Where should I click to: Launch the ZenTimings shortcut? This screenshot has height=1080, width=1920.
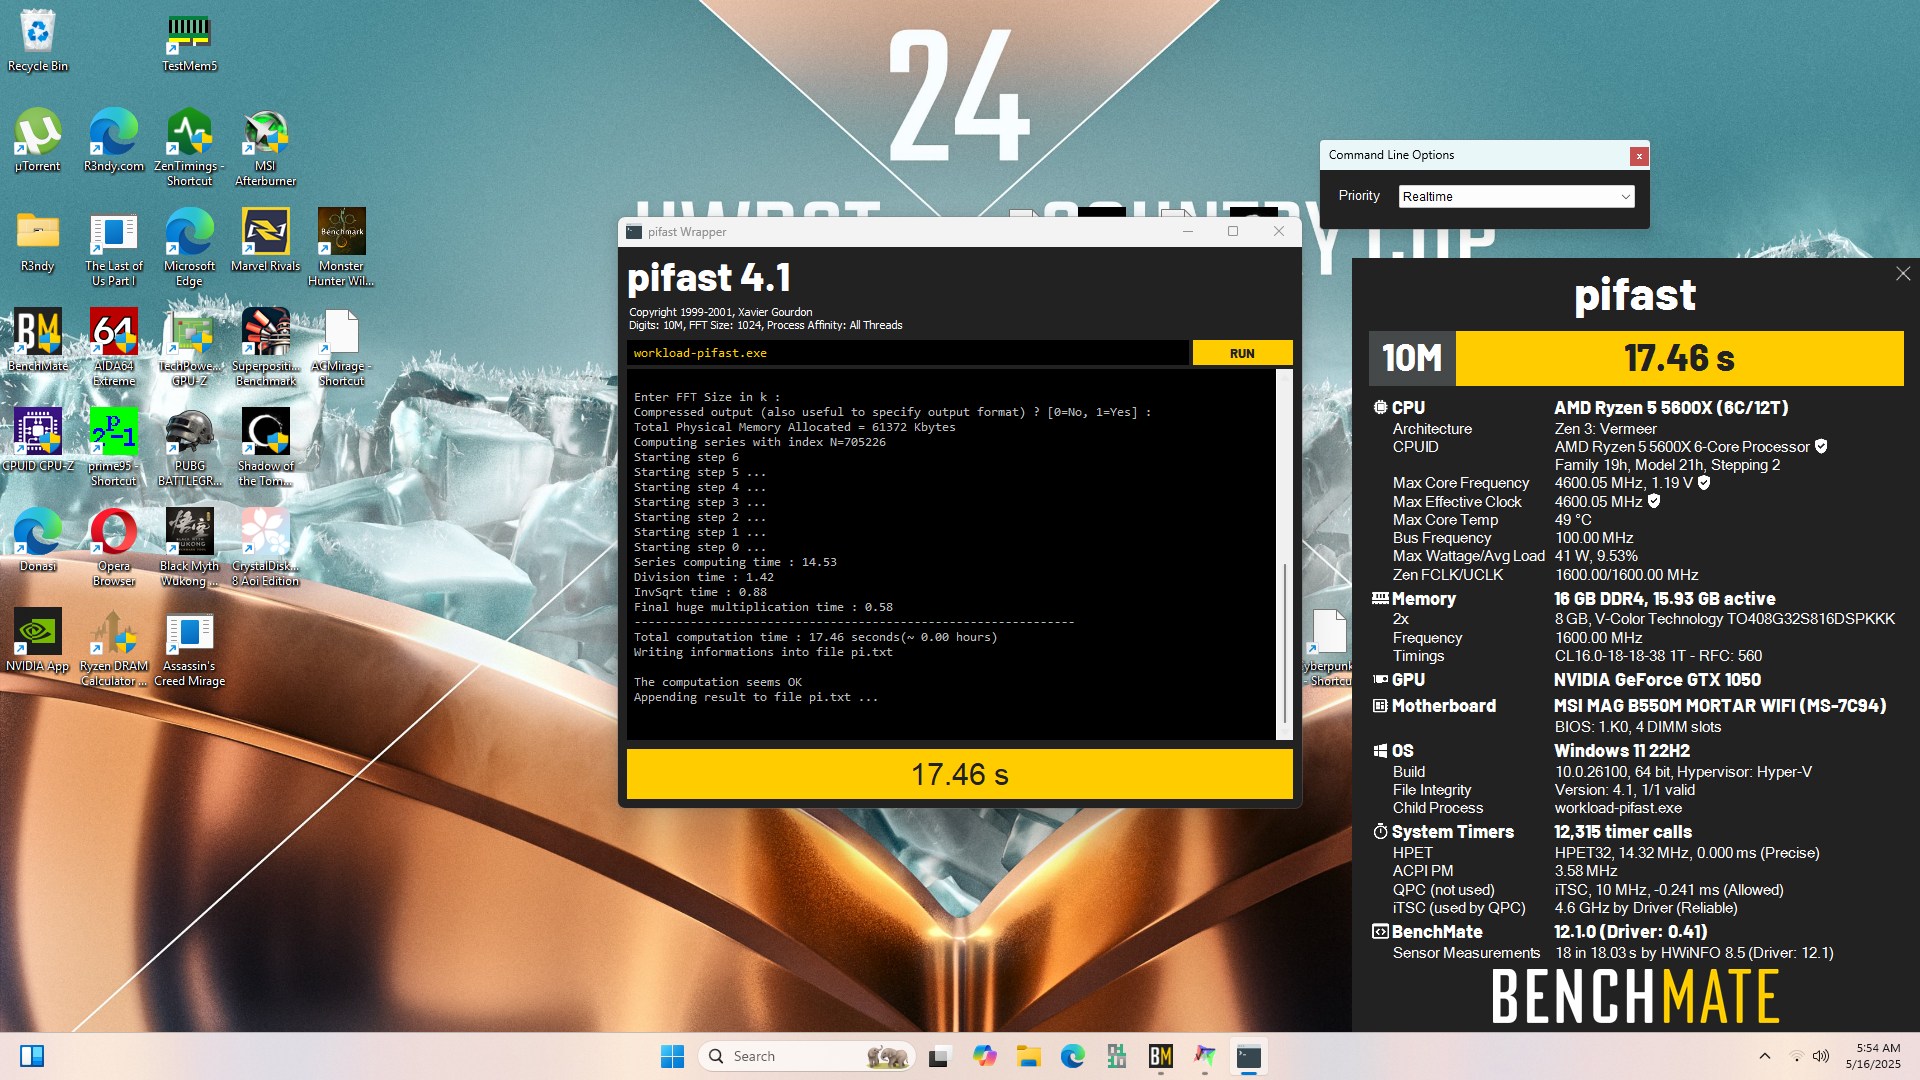pyautogui.click(x=189, y=147)
